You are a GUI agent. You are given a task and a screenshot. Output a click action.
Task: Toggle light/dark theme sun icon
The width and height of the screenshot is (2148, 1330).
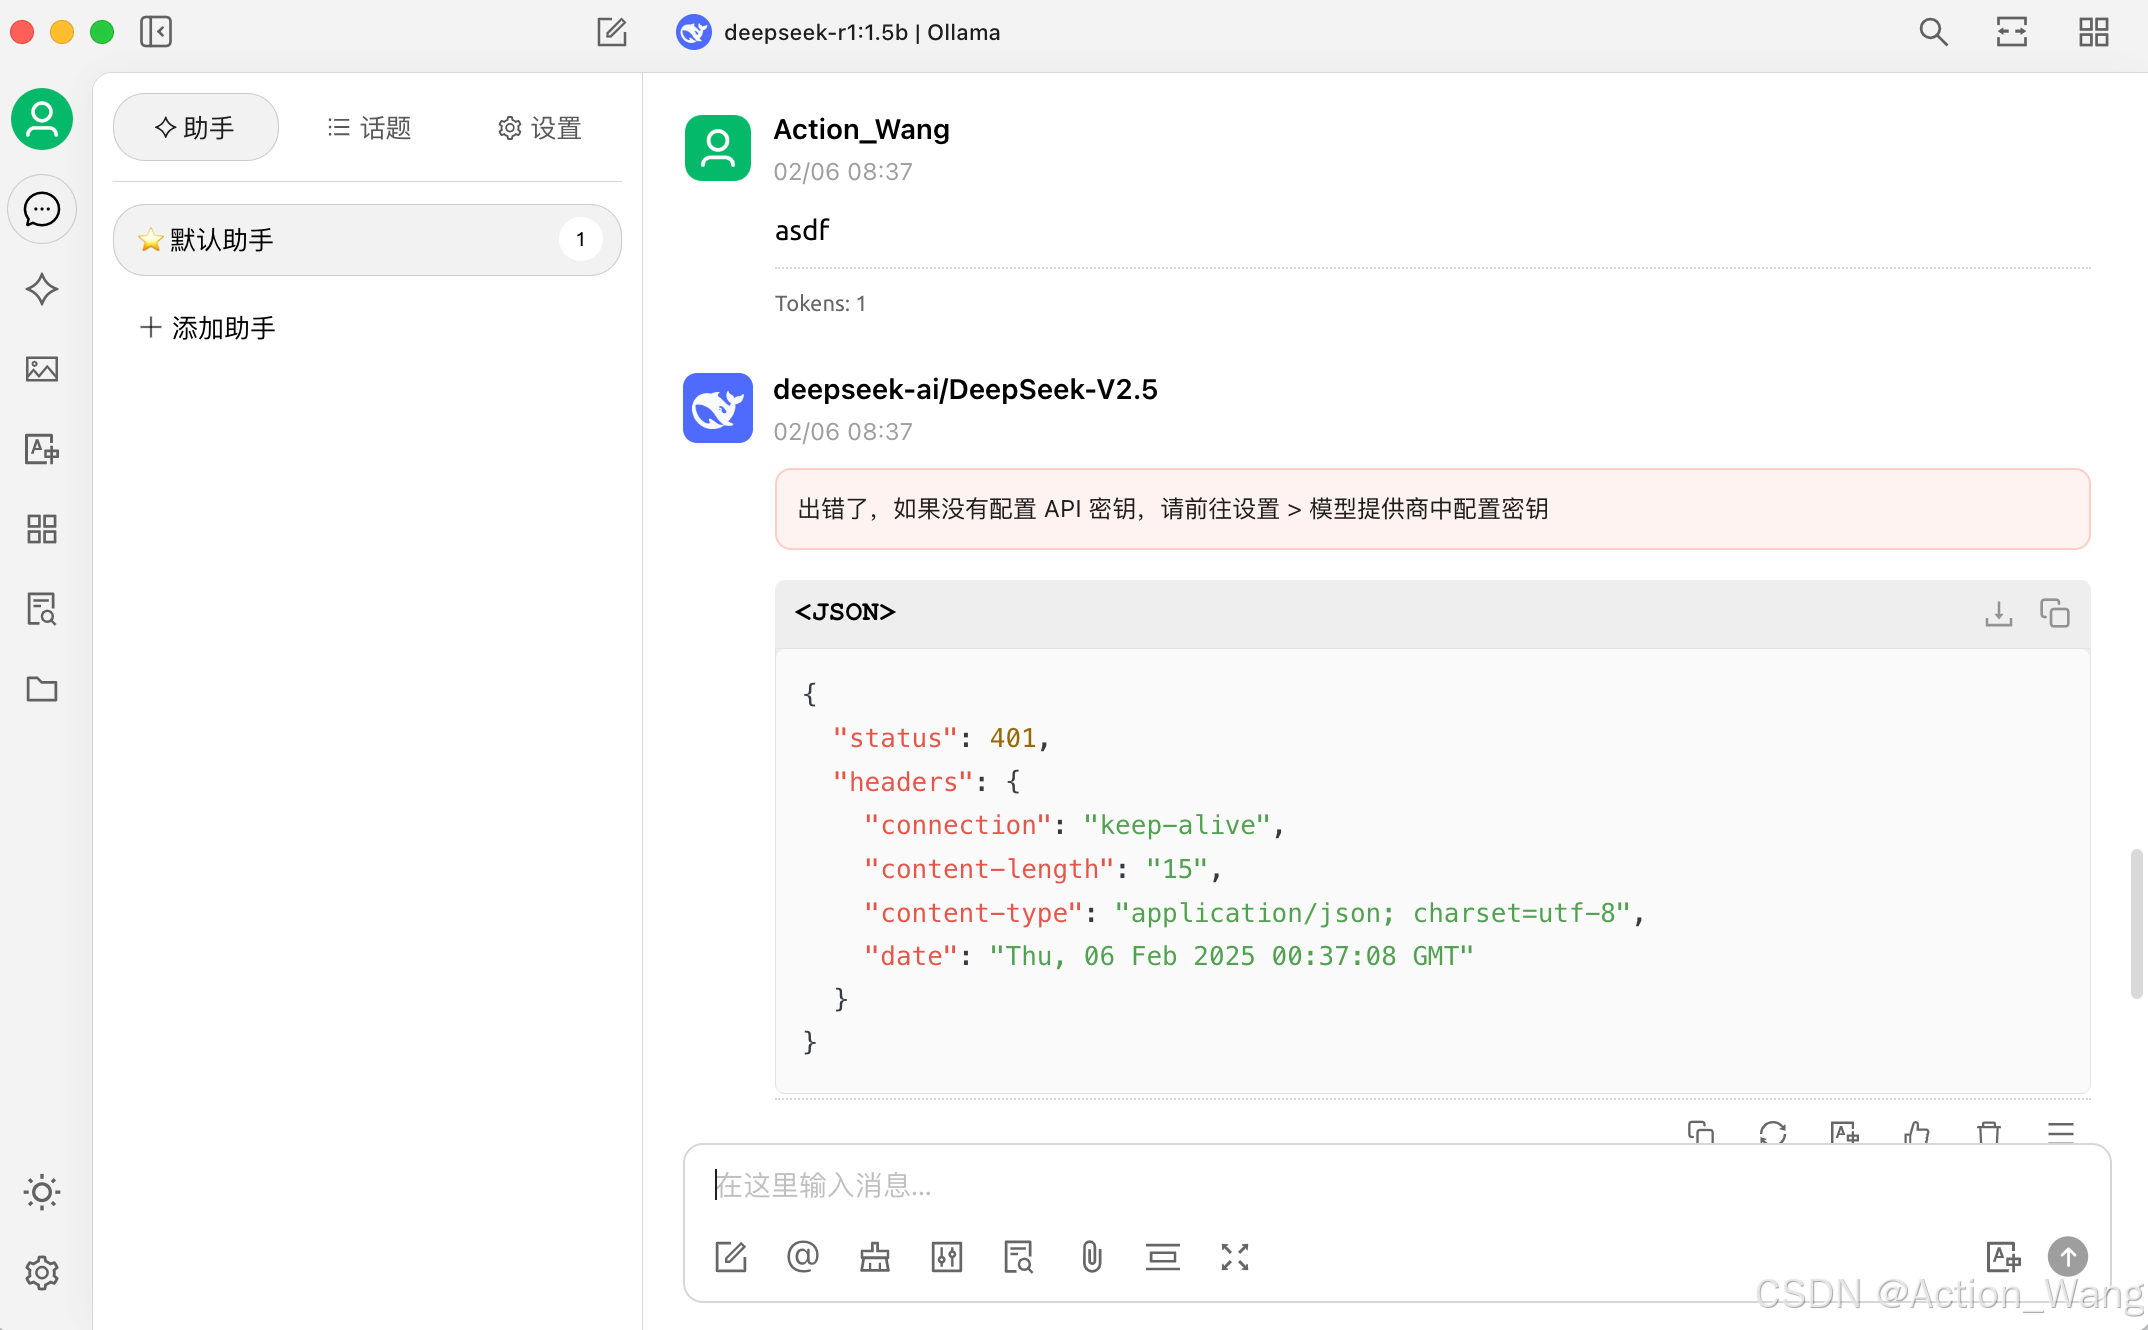(x=42, y=1192)
